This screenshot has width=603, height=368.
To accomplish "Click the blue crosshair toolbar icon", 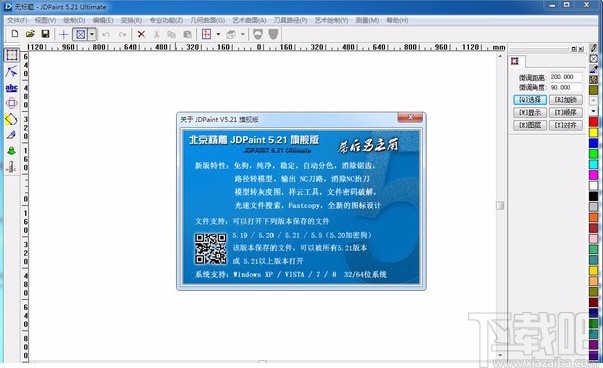I will [x=63, y=35].
